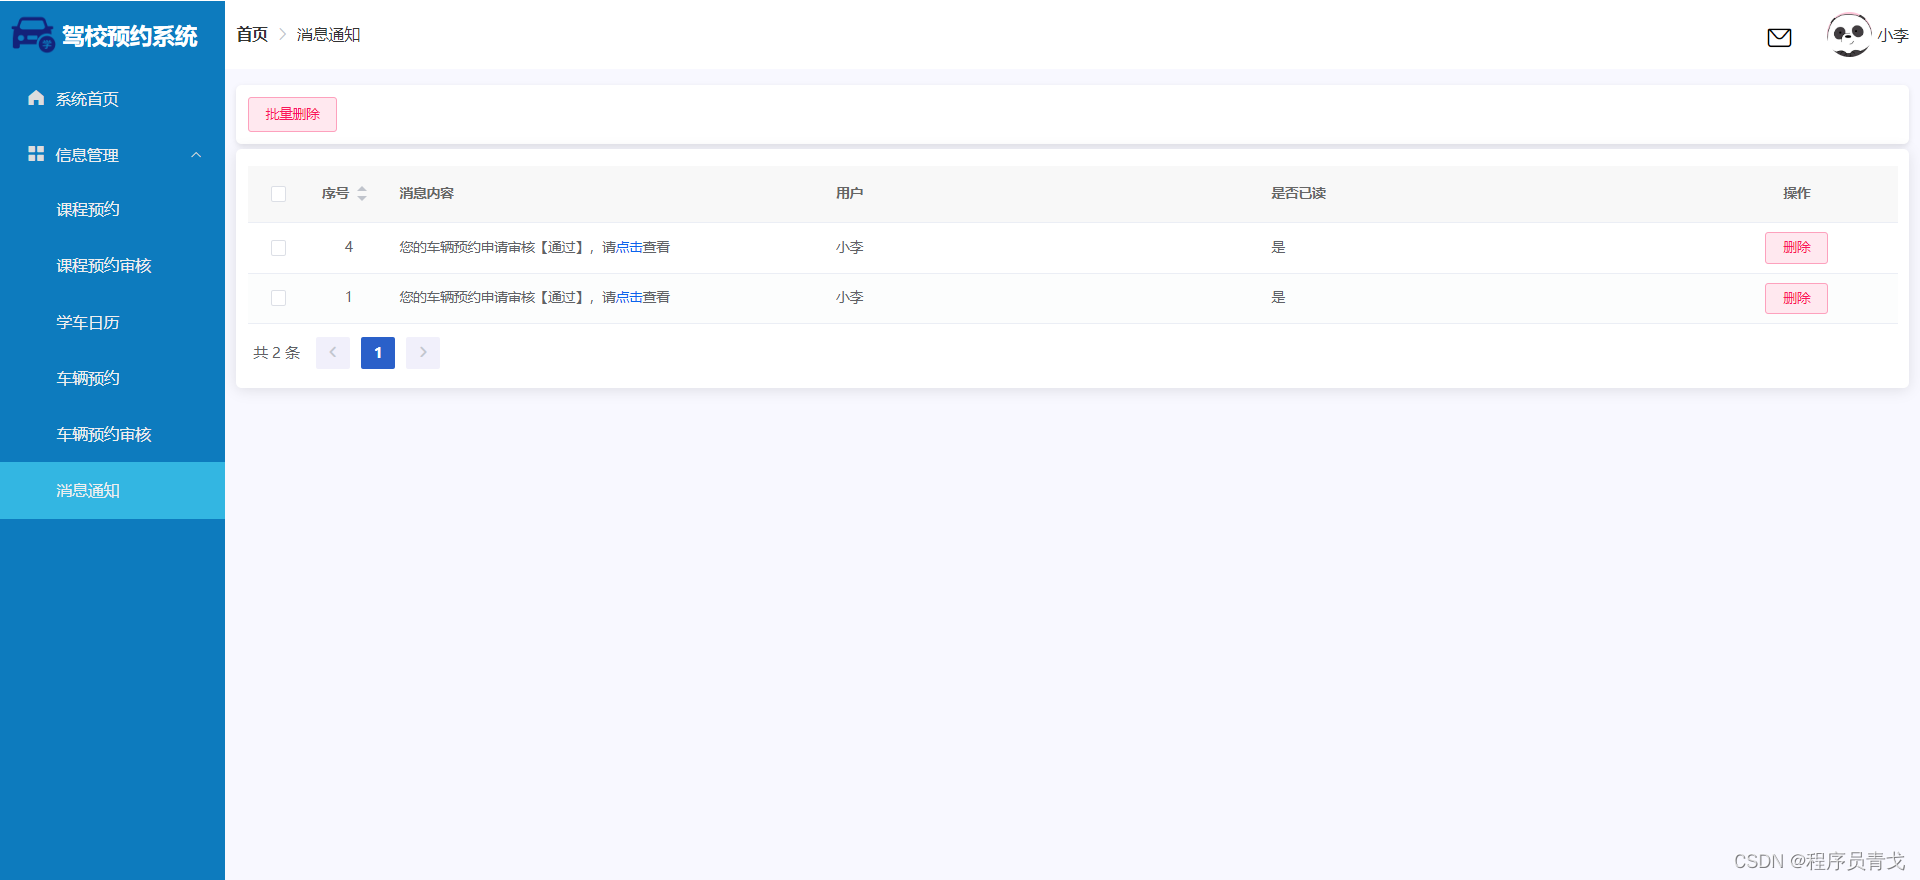Viewport: 1920px width, 880px height.
Task: Open 车辆预约 menu item
Action: tap(112, 378)
